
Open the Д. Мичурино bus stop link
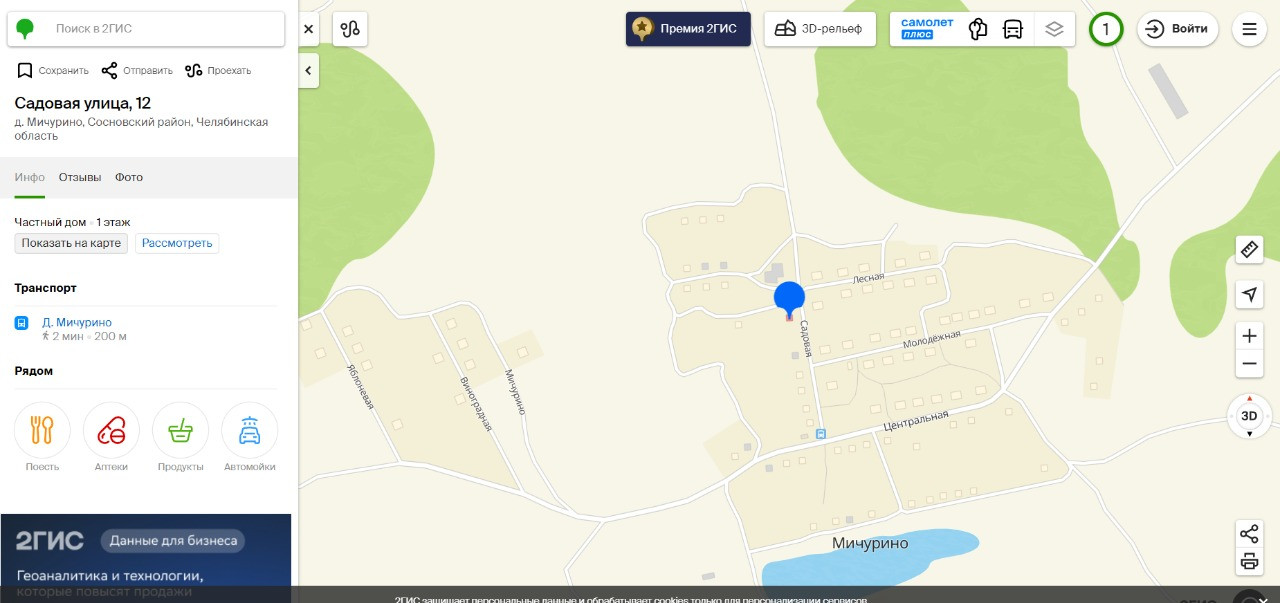pos(77,322)
